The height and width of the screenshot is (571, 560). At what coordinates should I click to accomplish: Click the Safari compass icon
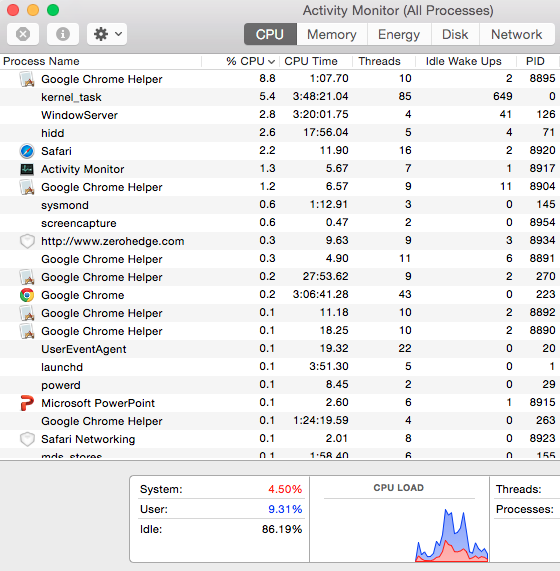pyautogui.click(x=27, y=151)
